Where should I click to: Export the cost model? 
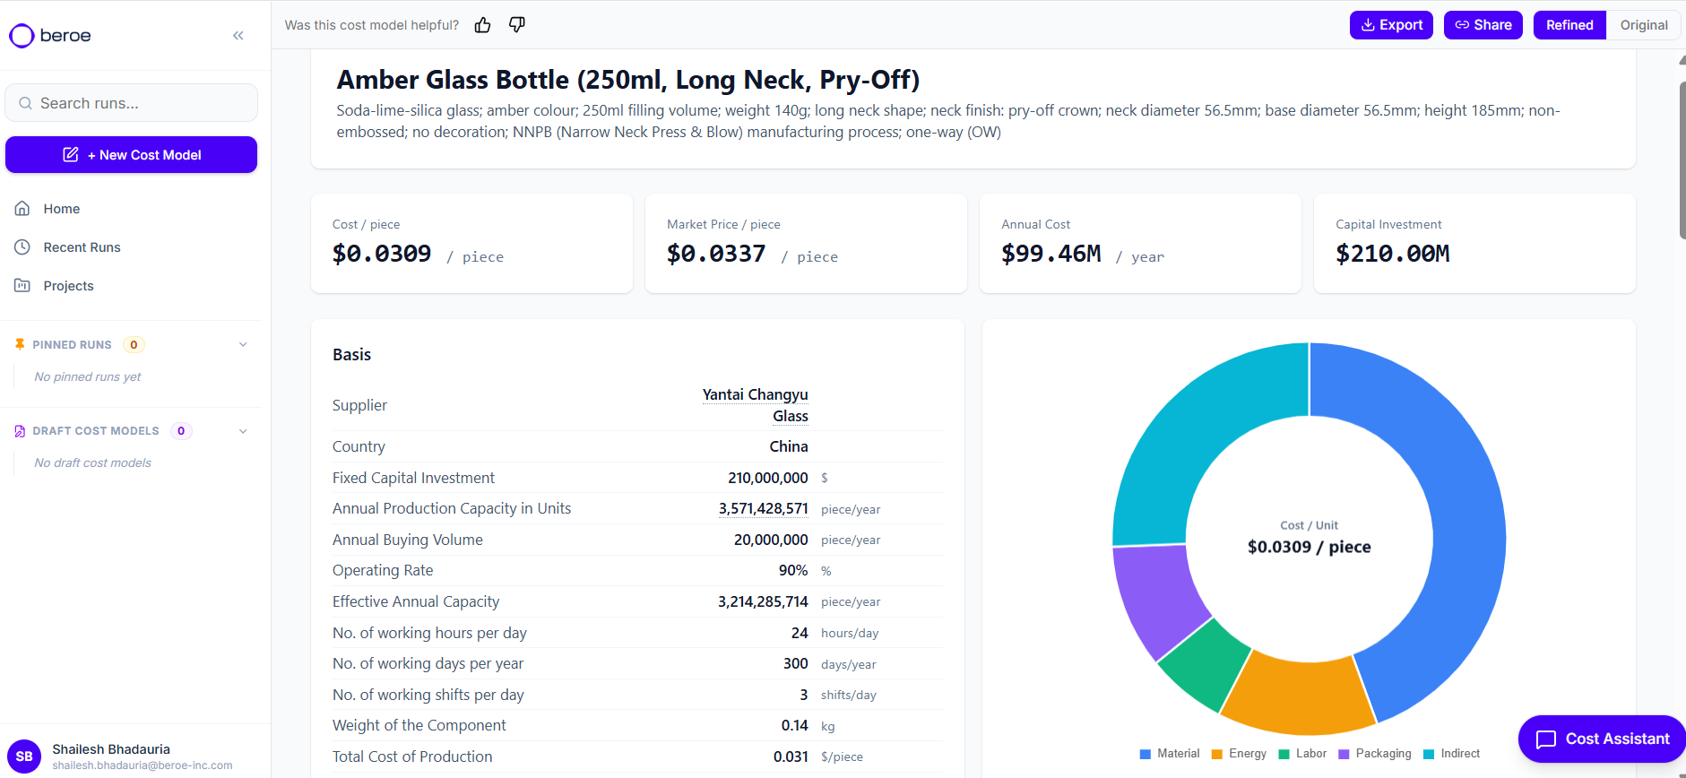[1391, 25]
